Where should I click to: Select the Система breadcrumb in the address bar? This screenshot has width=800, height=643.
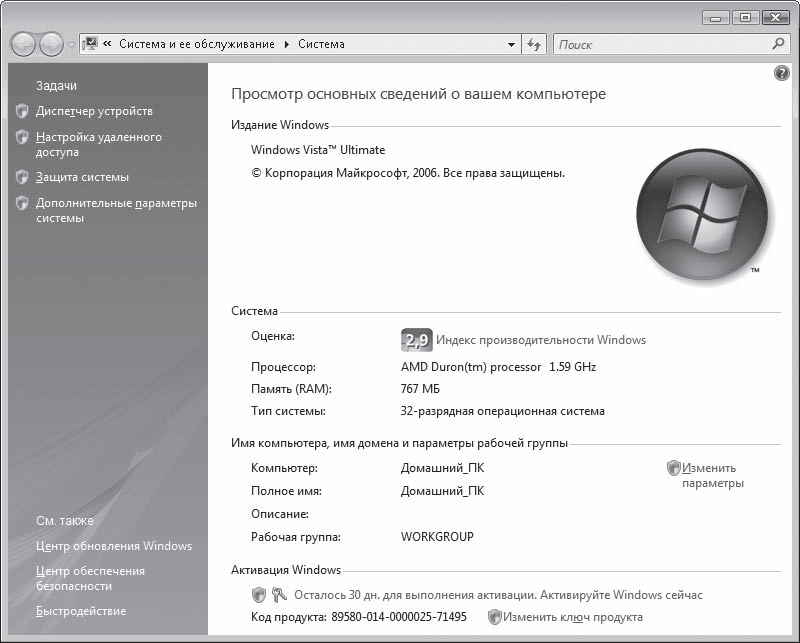[321, 44]
